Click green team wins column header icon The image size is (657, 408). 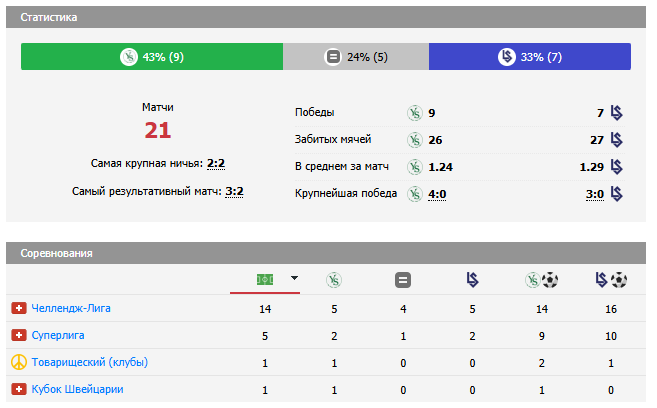[x=334, y=280]
